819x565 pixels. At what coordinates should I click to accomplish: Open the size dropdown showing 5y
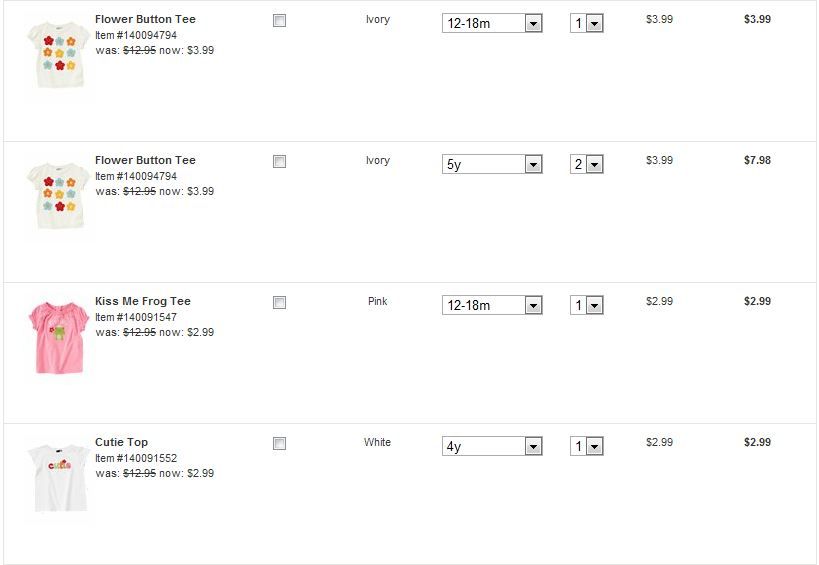coord(491,164)
